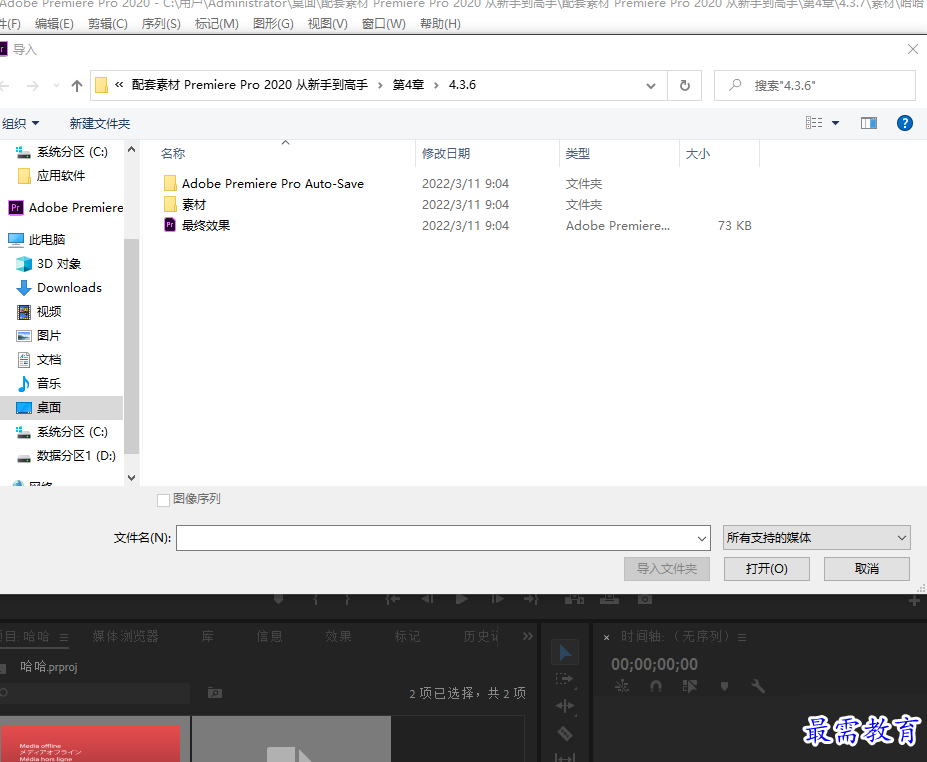Image resolution: width=927 pixels, height=762 pixels.
Task: Select the Selection tool arrow
Action: pos(565,653)
